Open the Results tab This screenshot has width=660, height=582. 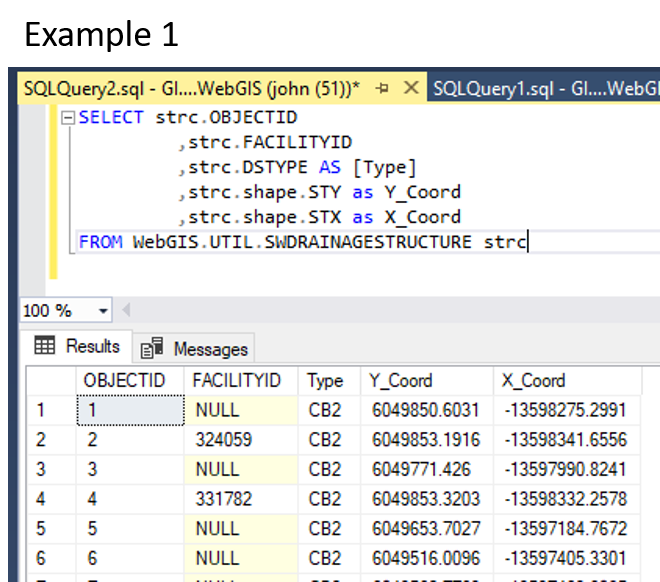click(77, 346)
